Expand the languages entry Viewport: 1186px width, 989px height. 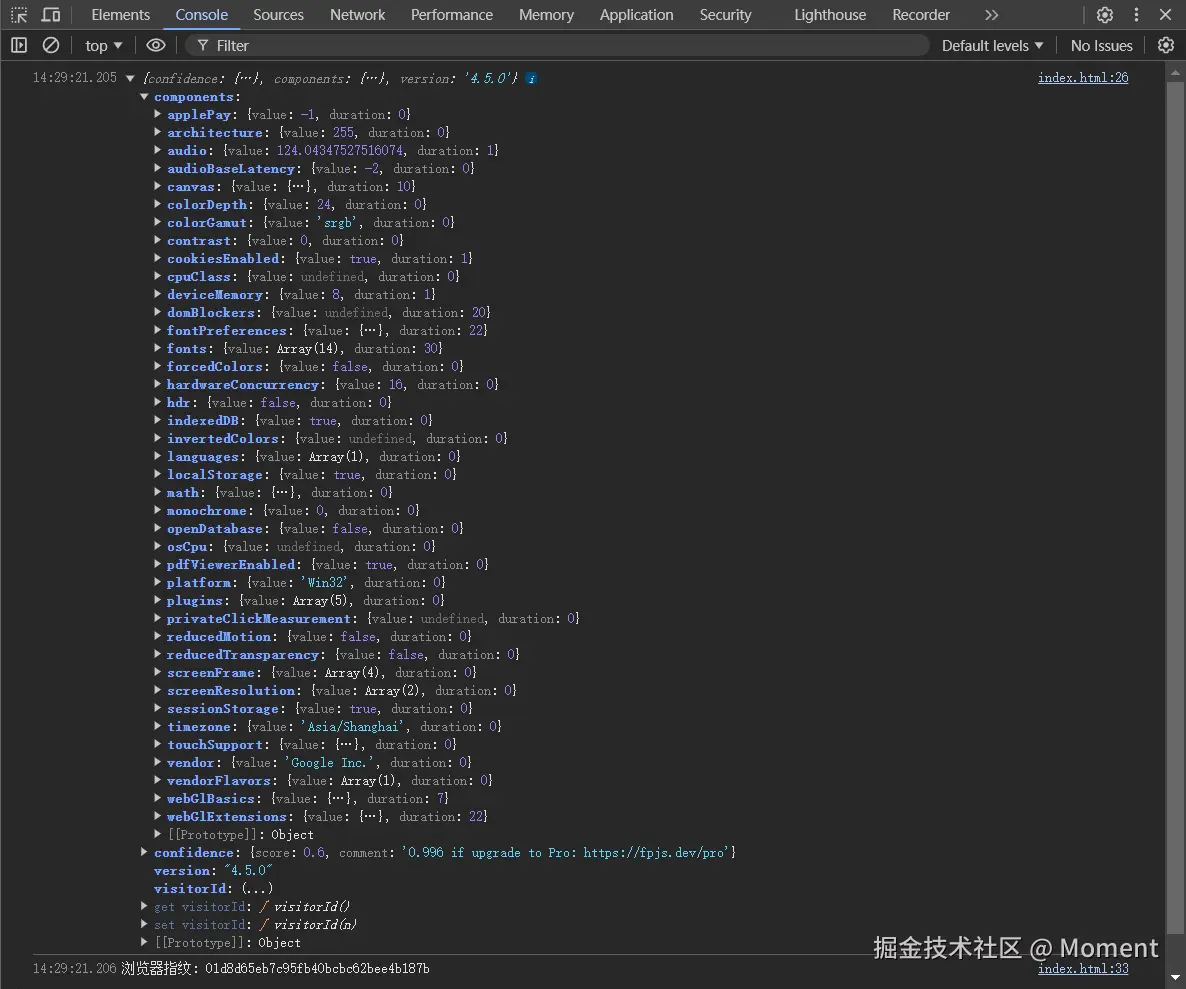pyautogui.click(x=157, y=456)
